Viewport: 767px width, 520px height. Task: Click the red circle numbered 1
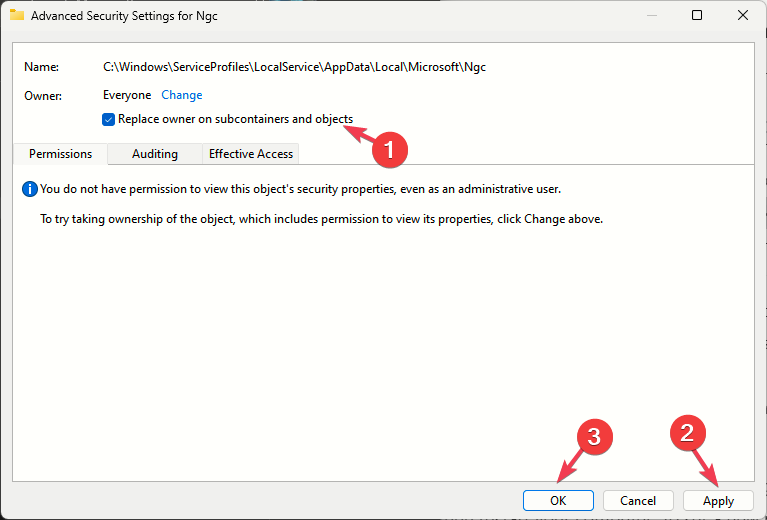coord(390,150)
